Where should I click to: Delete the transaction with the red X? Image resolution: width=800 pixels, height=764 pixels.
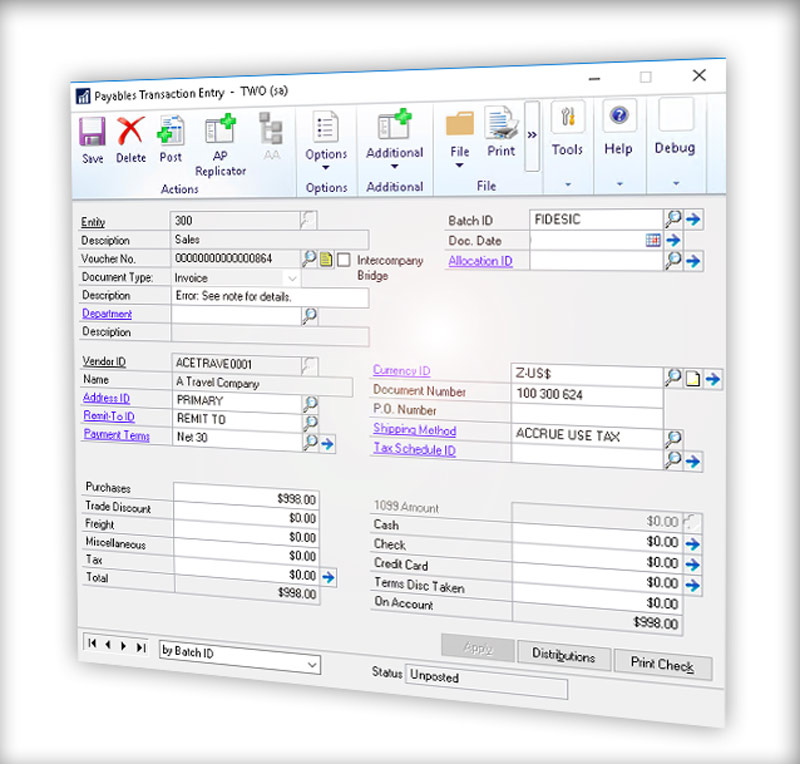click(131, 130)
